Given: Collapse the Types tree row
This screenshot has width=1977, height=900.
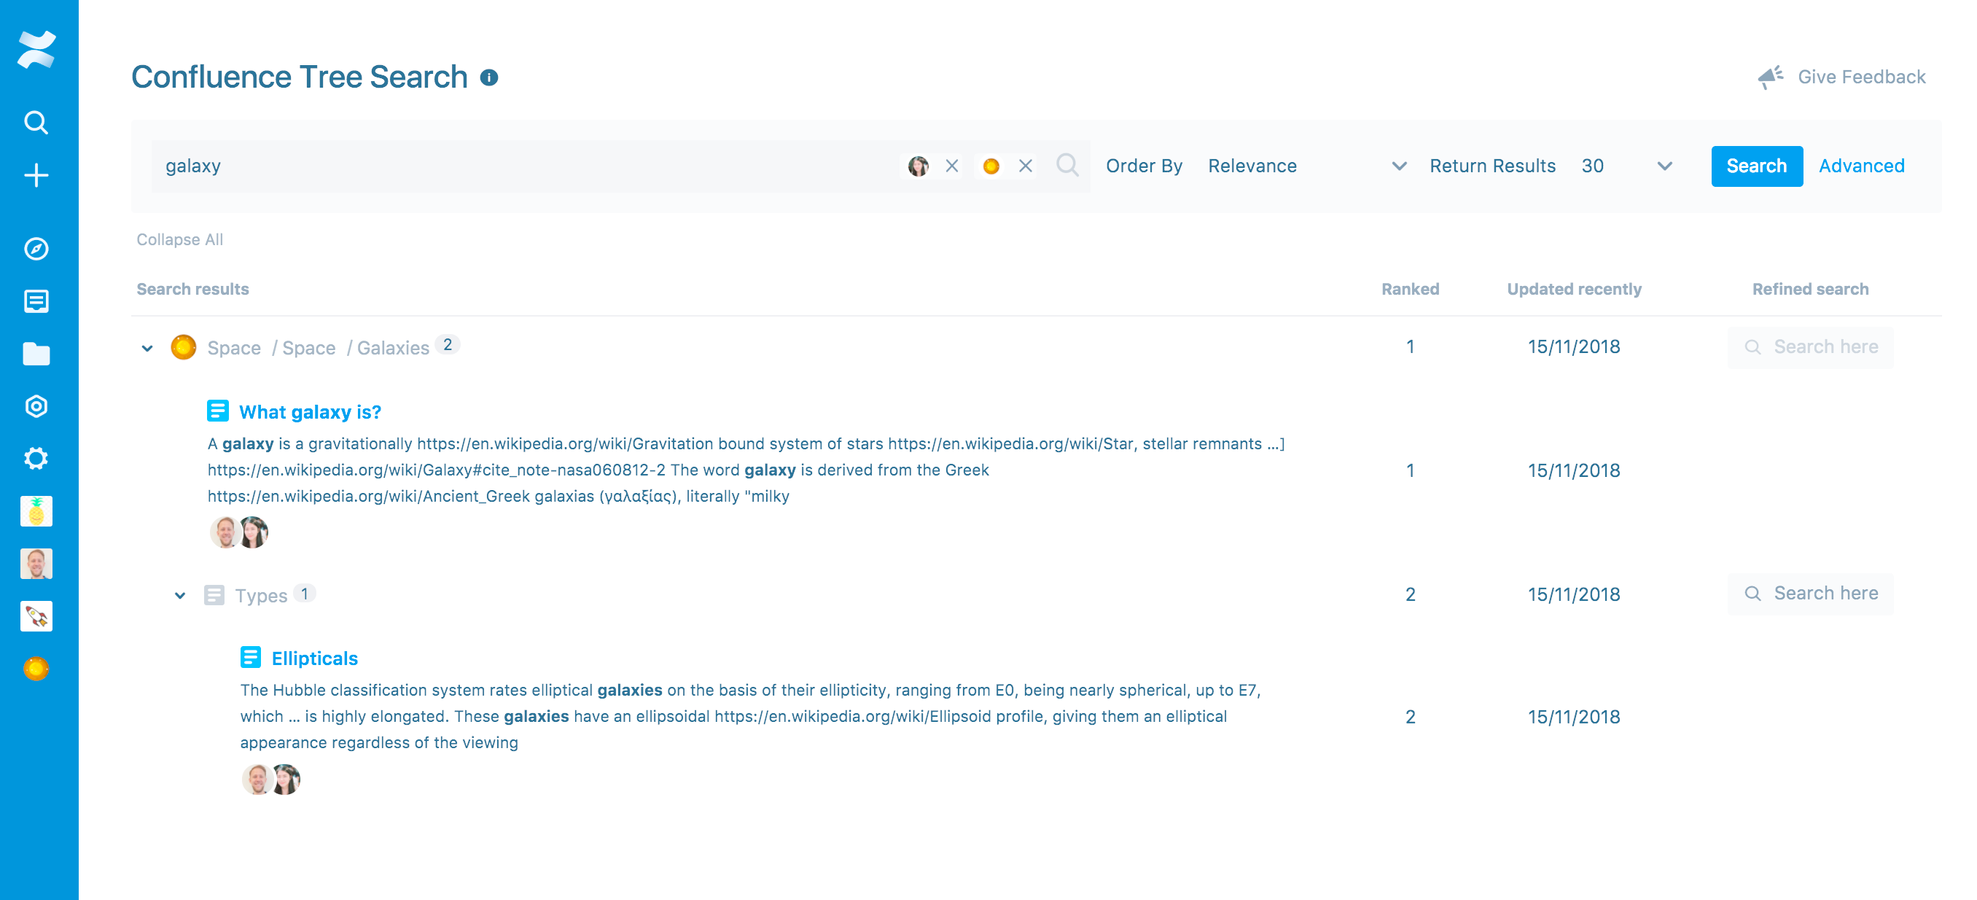Looking at the screenshot, I should (x=180, y=595).
